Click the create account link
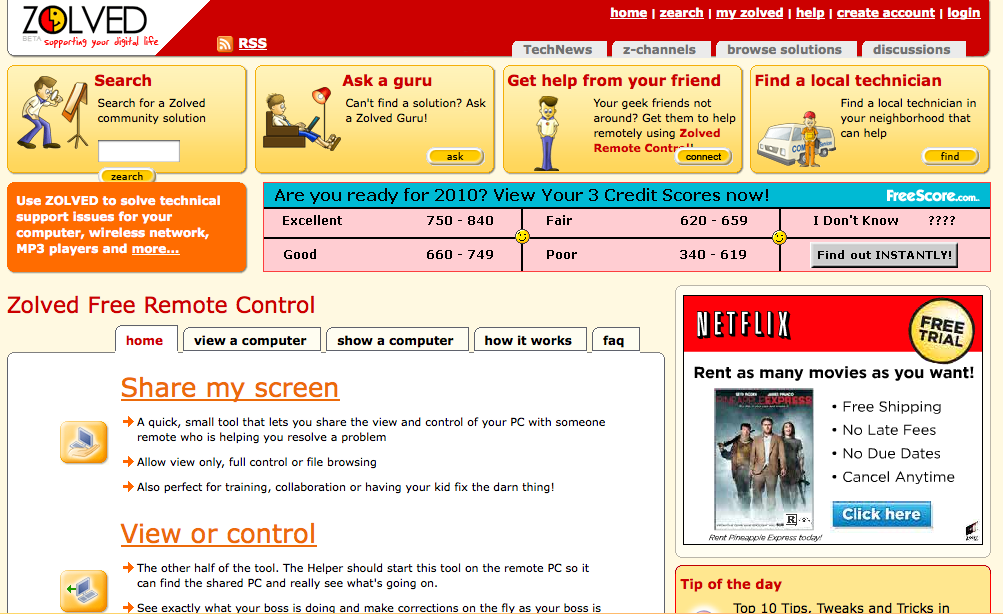1003x614 pixels. coord(886,13)
